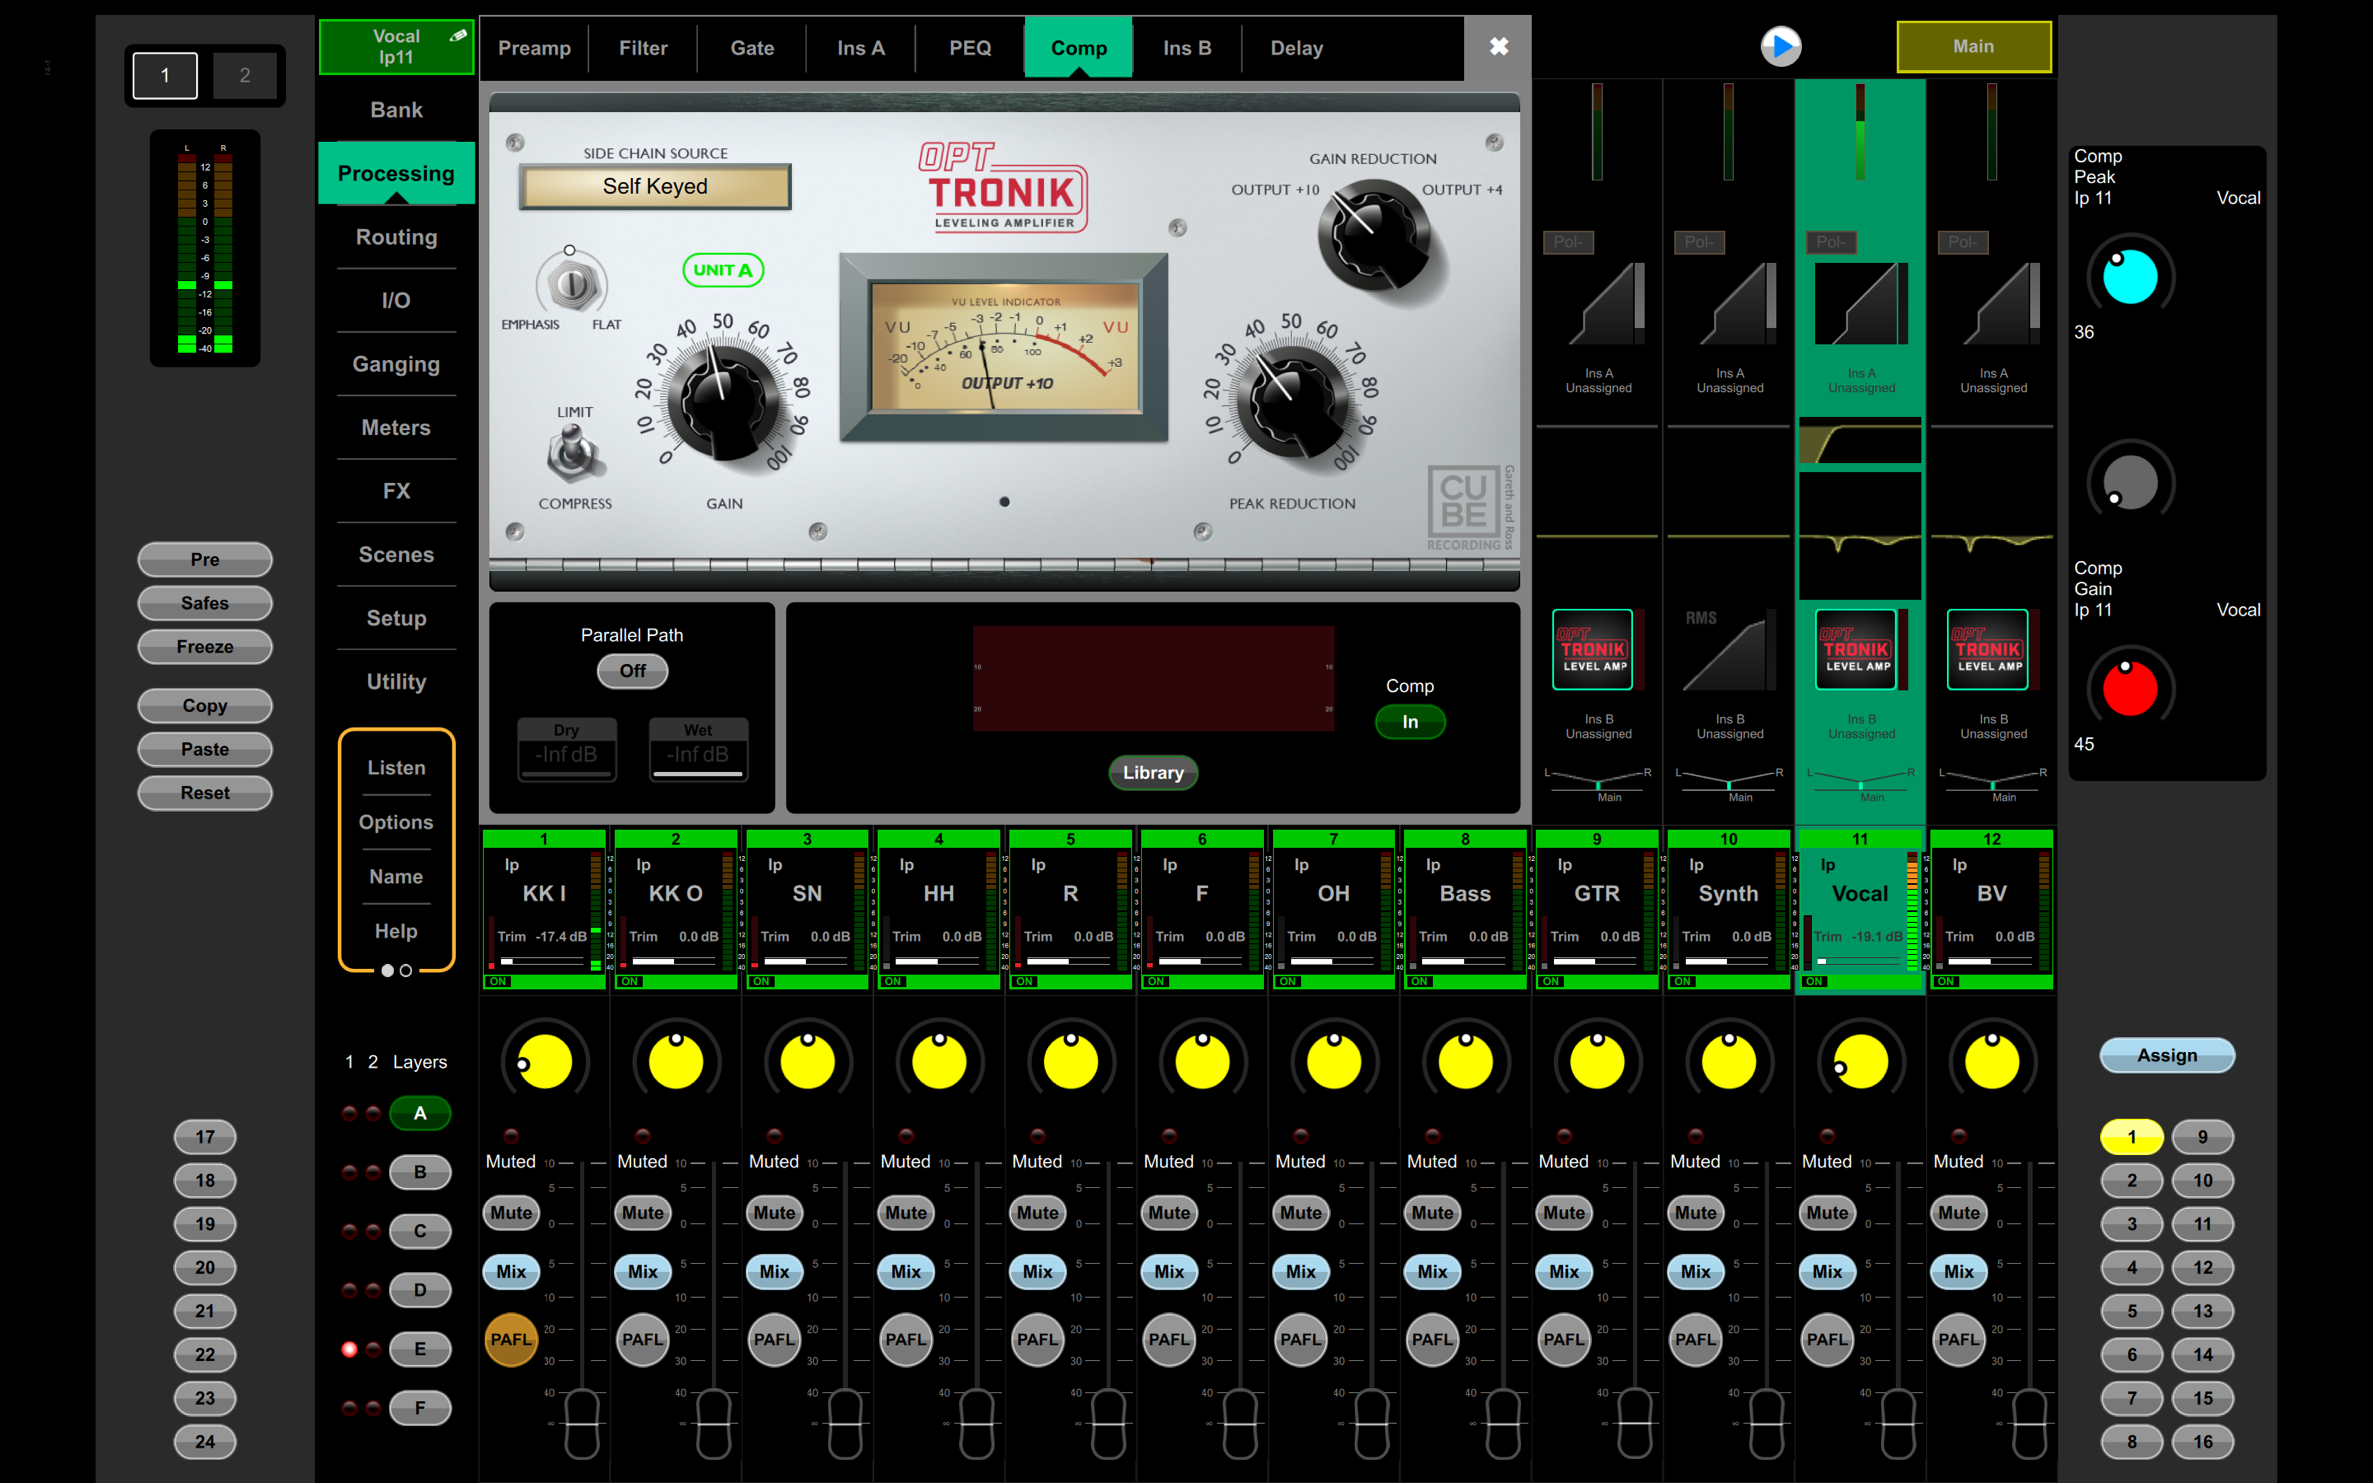Viewport: 2373px width, 1483px height.
Task: Click the red Comp Gain rotary knob
Action: [2129, 689]
